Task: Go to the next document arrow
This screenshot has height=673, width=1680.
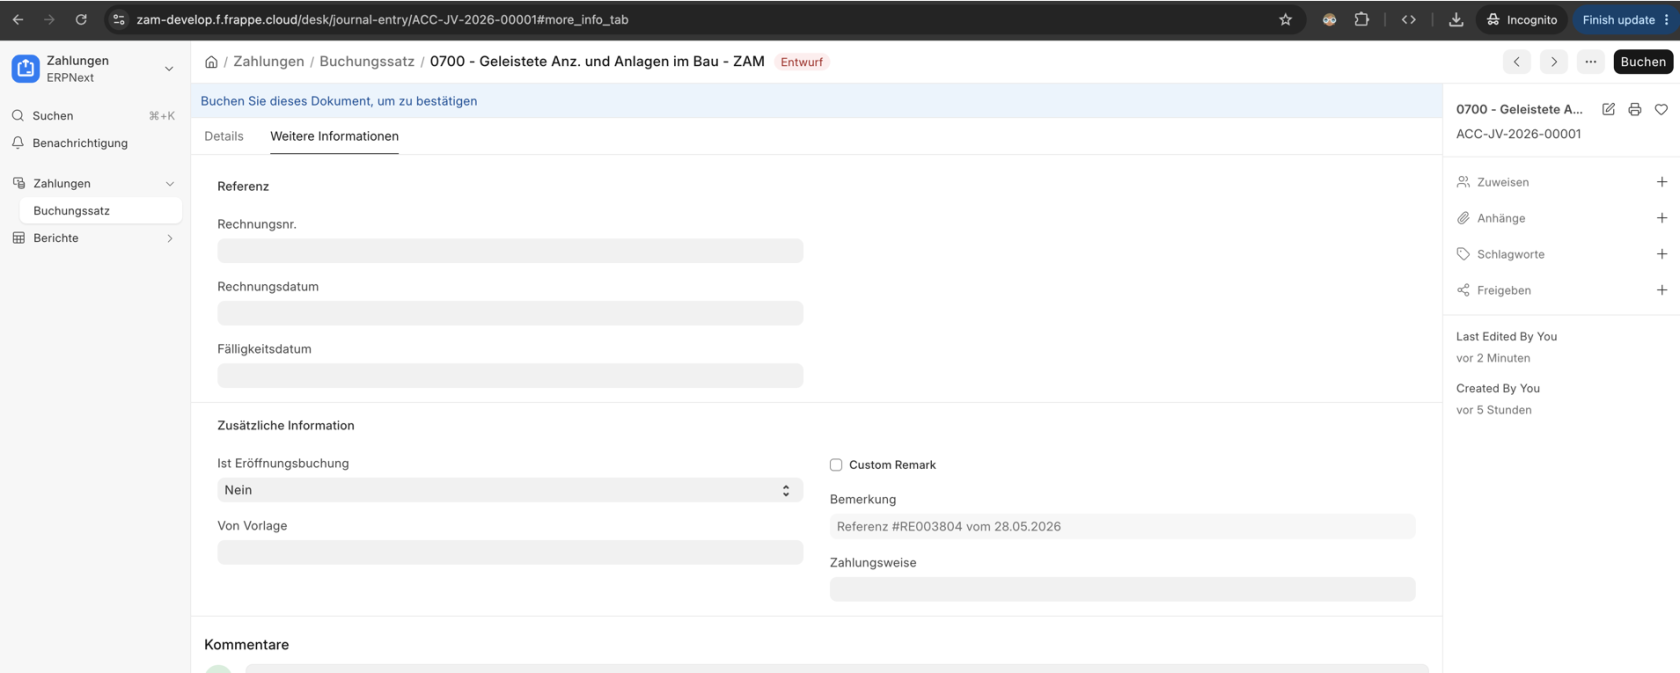Action: [x=1554, y=62]
